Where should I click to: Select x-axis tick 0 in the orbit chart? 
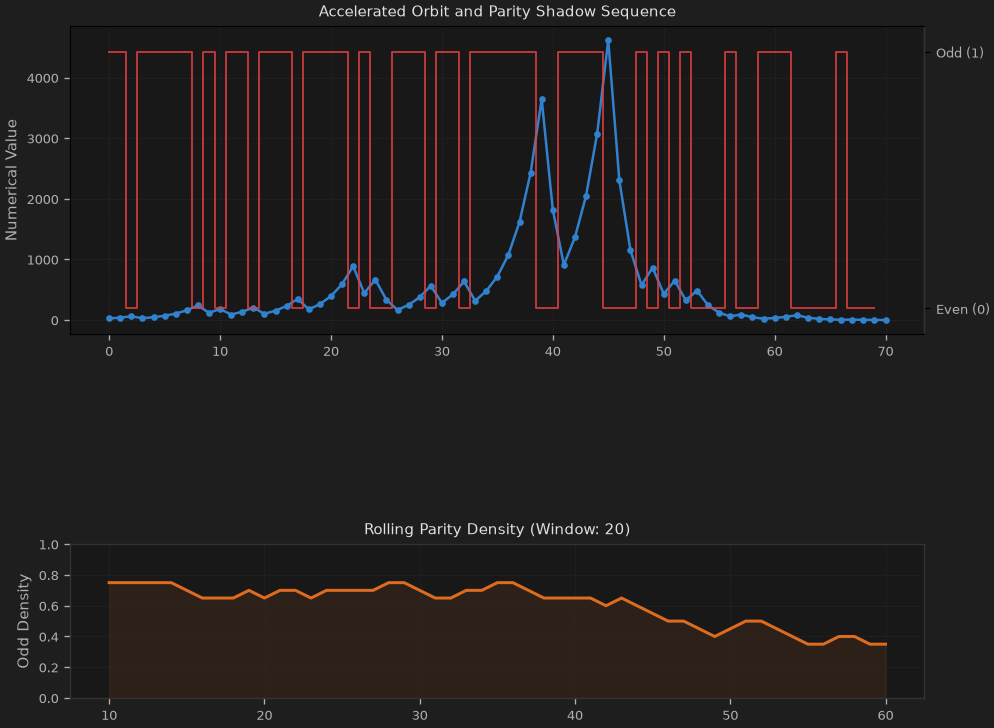[109, 351]
